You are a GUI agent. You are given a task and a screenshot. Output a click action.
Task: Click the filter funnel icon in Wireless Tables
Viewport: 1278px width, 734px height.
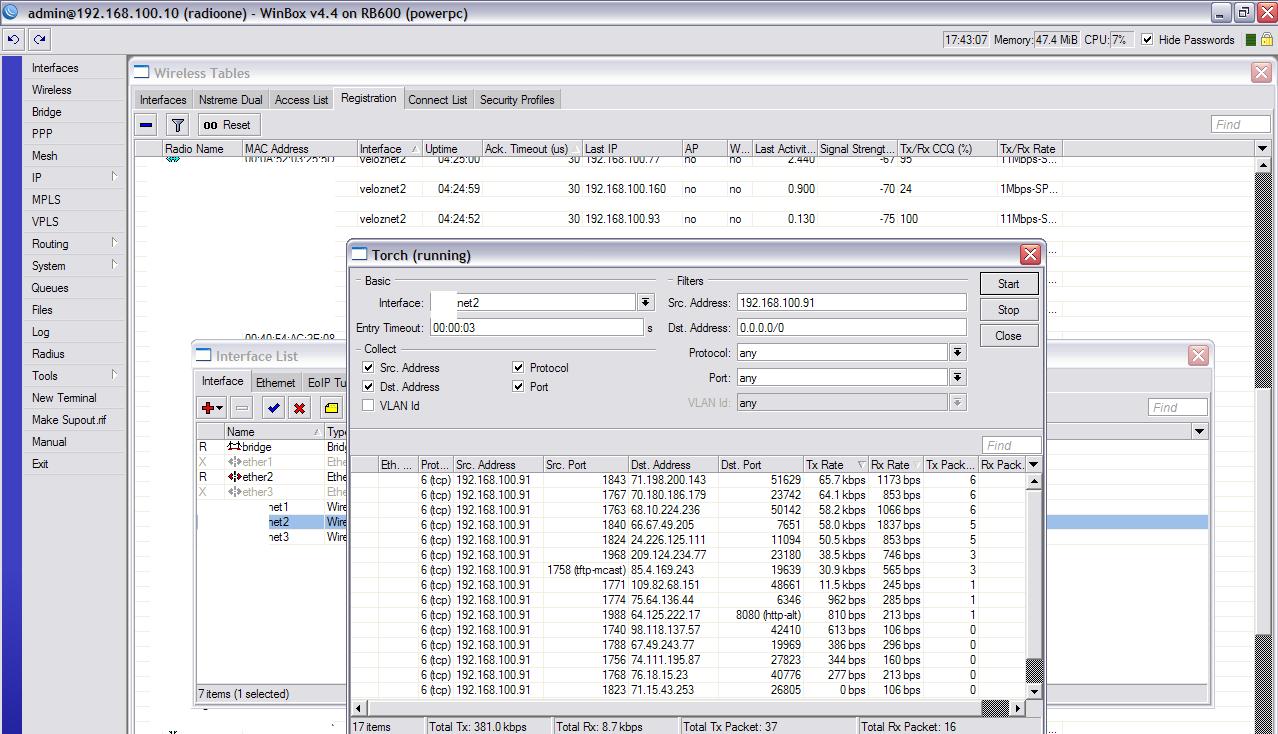(177, 125)
